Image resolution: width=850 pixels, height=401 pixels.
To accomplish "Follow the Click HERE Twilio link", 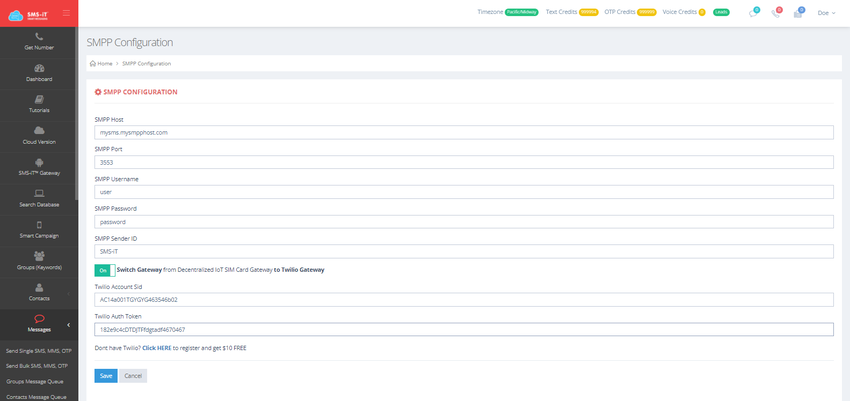I will pyautogui.click(x=157, y=348).
